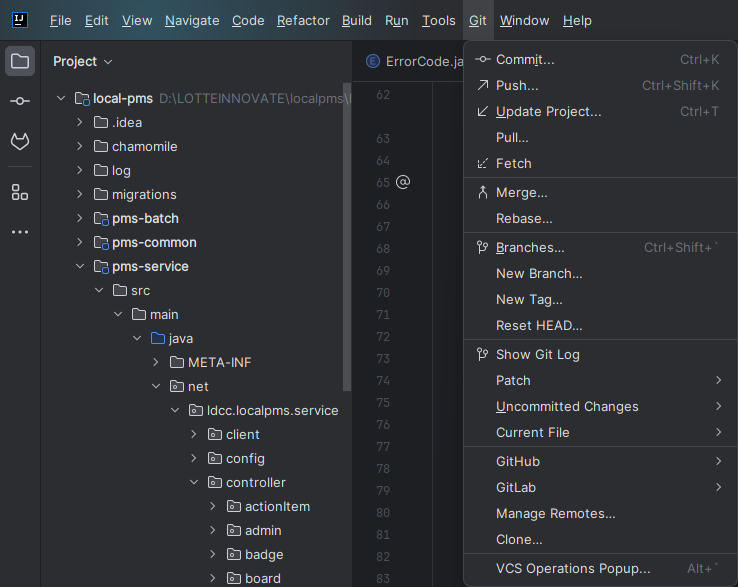The image size is (738, 587).
Task: Collapse the pms-service module
Action: [x=80, y=266]
